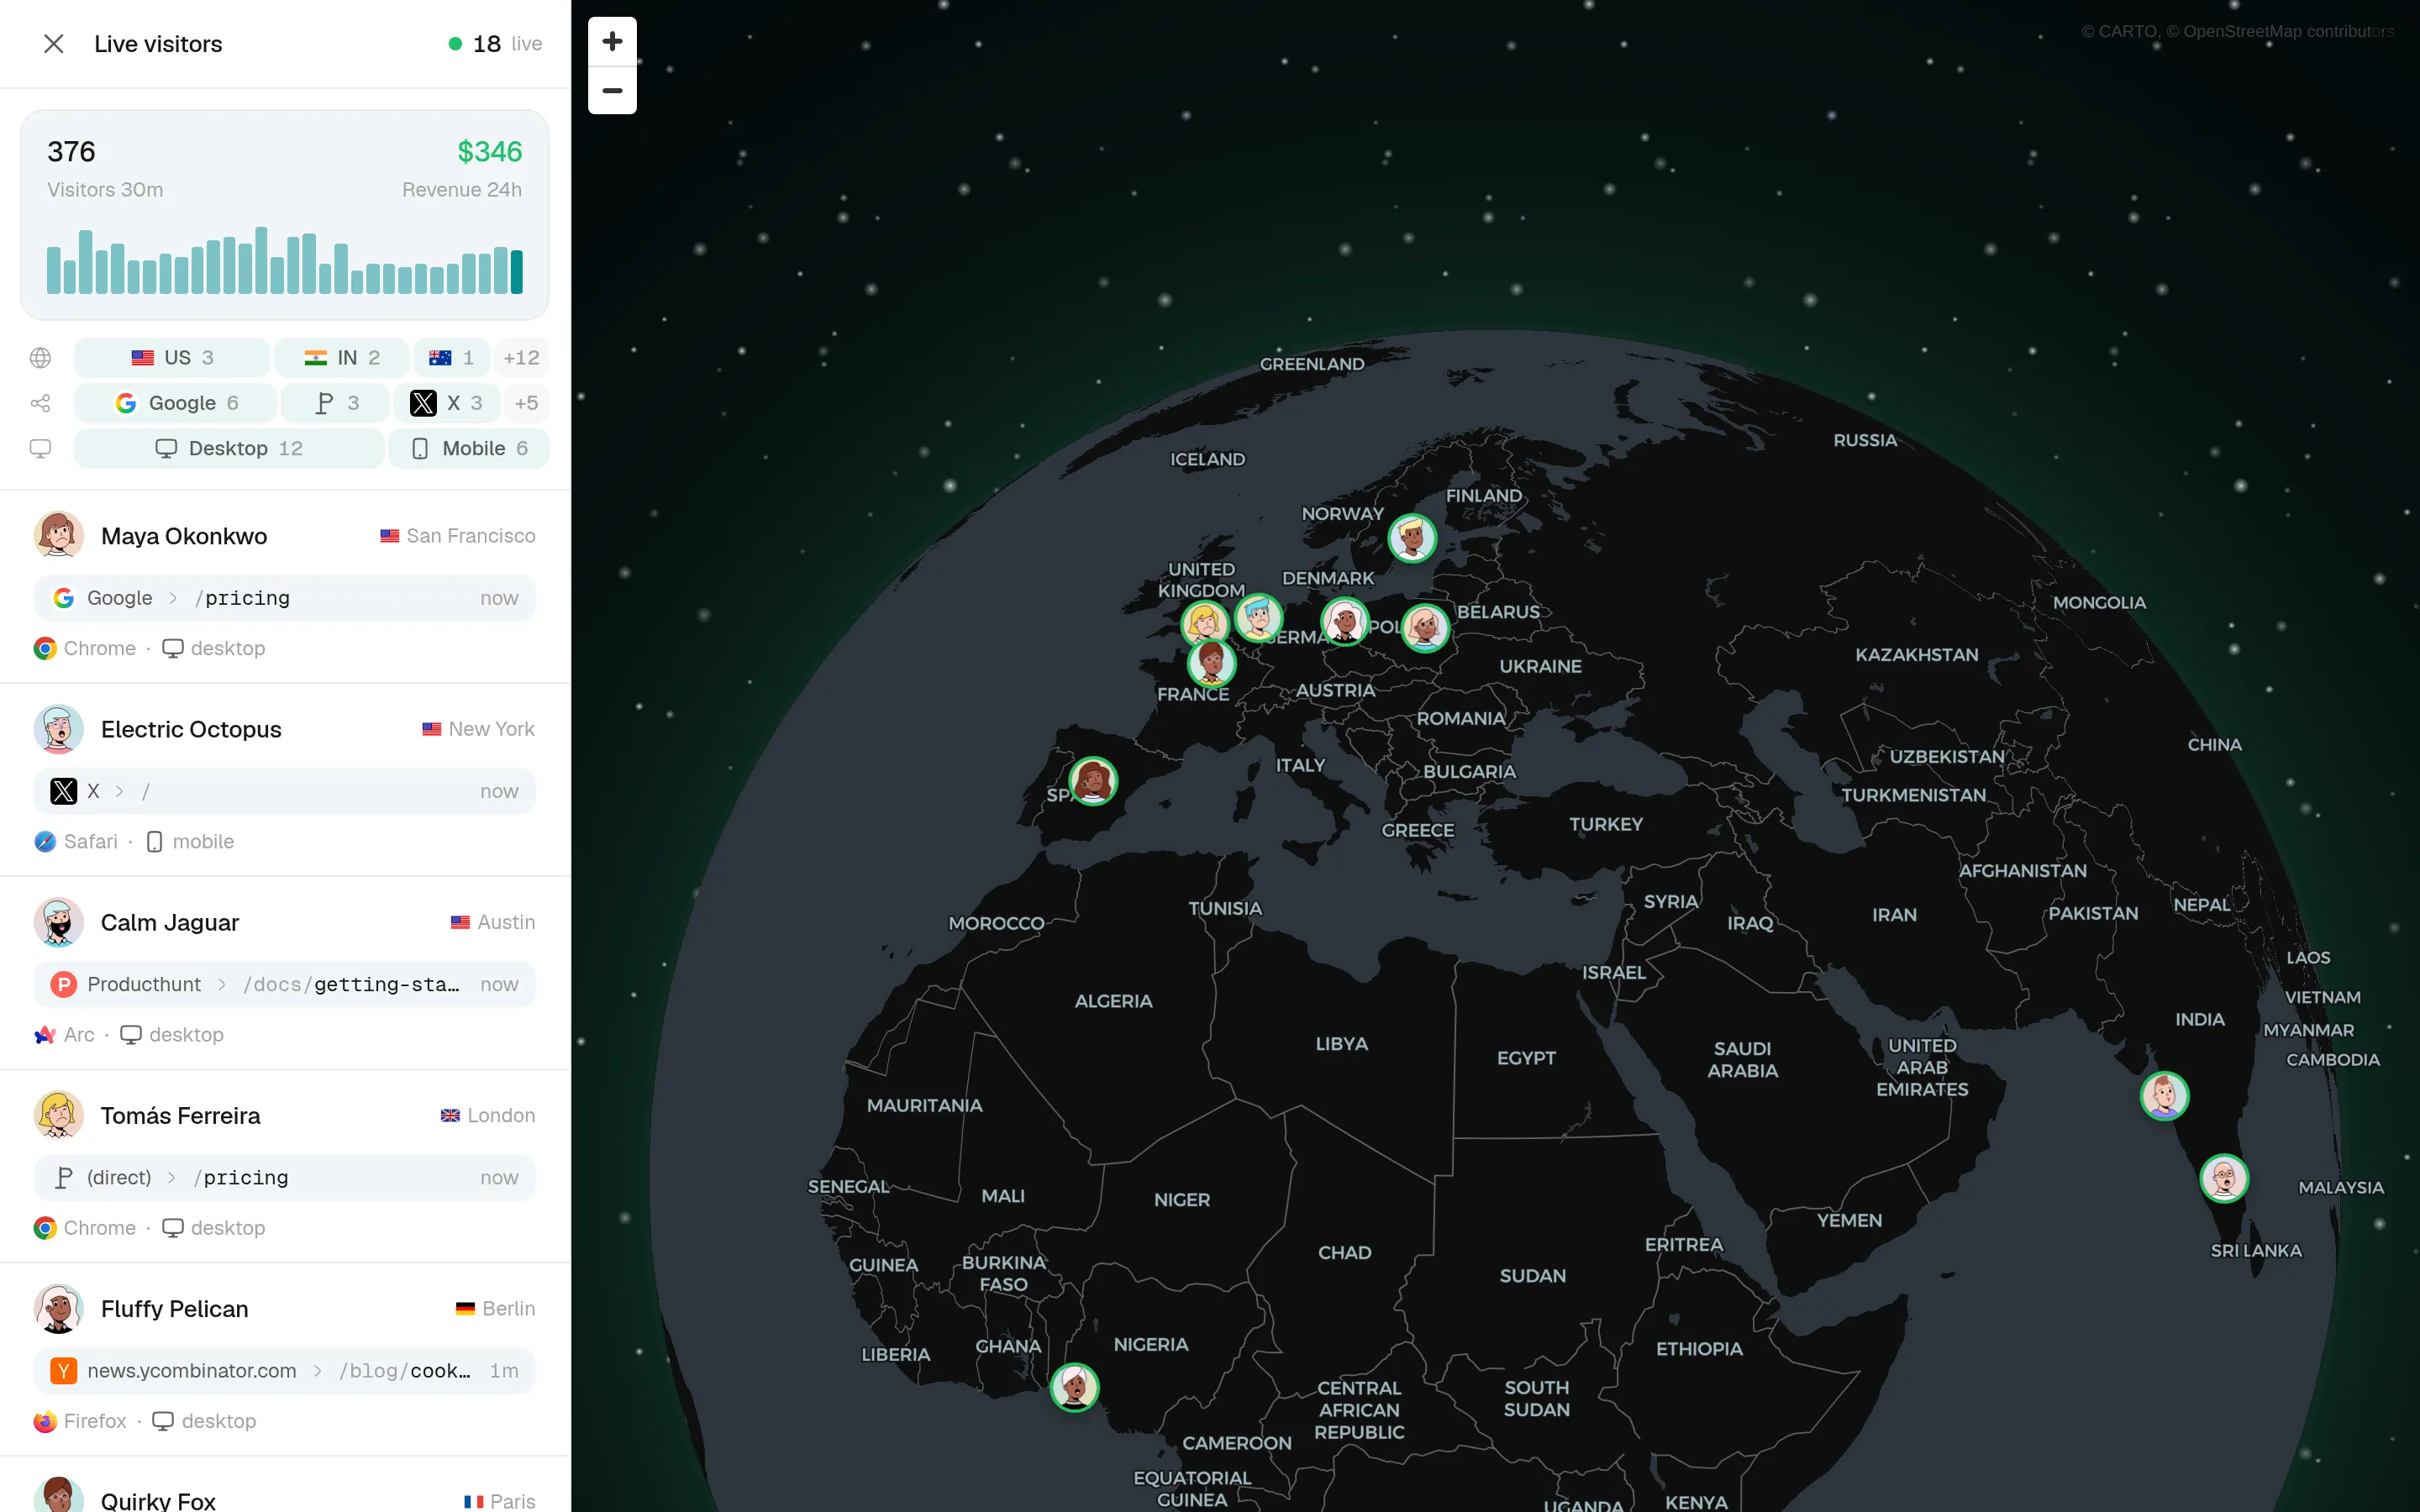Zoom out on the map
2420x1512 pixels.
click(x=612, y=91)
